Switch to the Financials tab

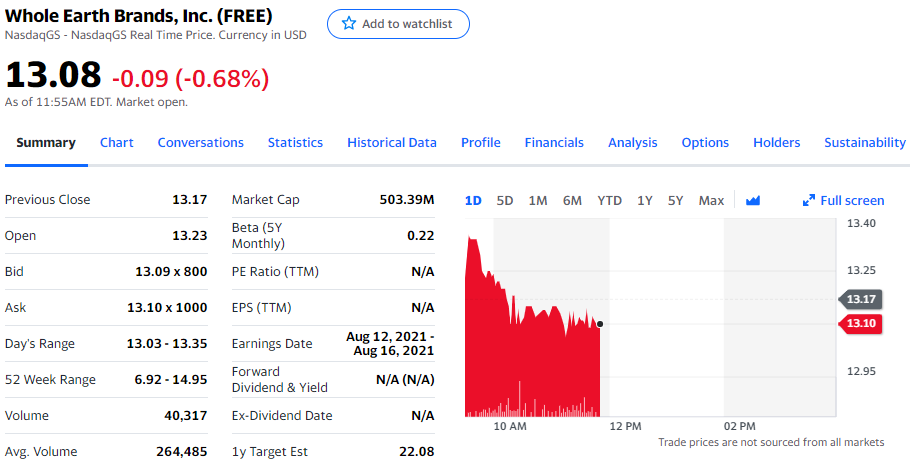554,143
